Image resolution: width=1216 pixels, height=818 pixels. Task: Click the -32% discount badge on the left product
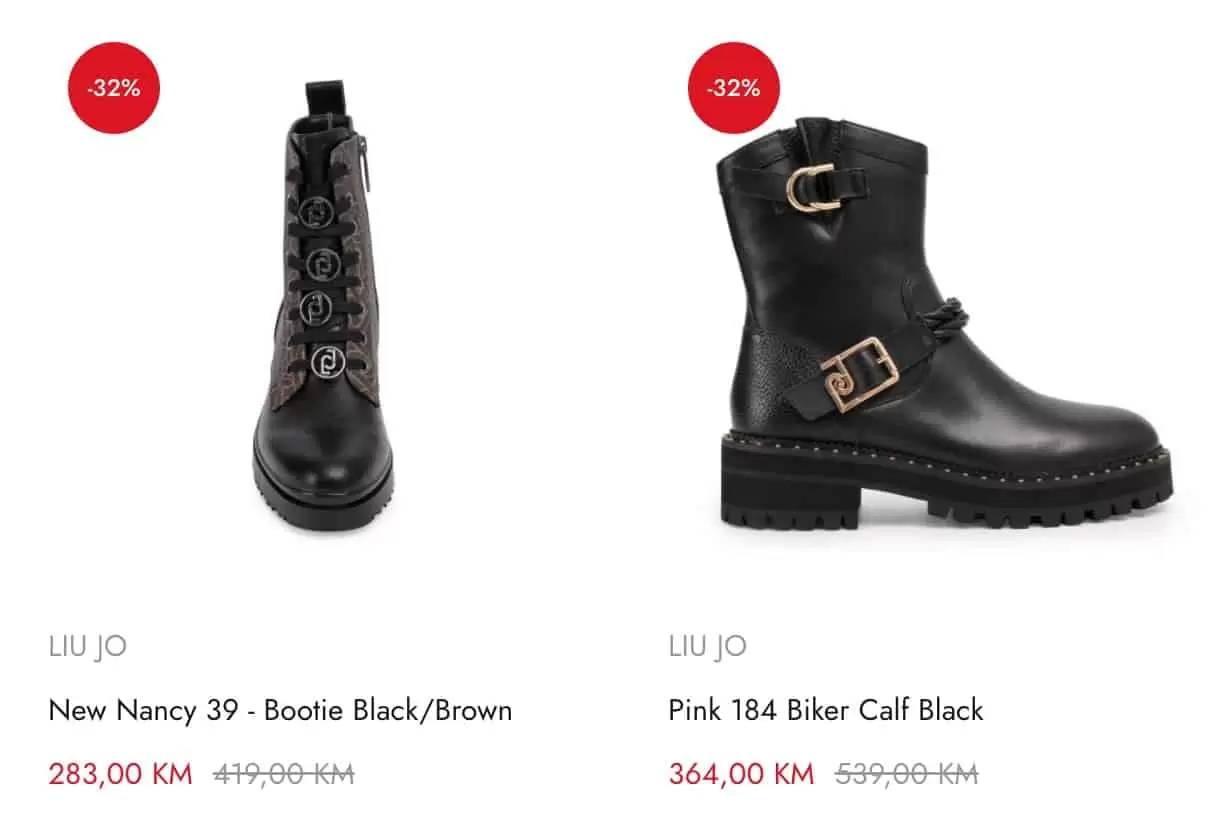[x=113, y=88]
